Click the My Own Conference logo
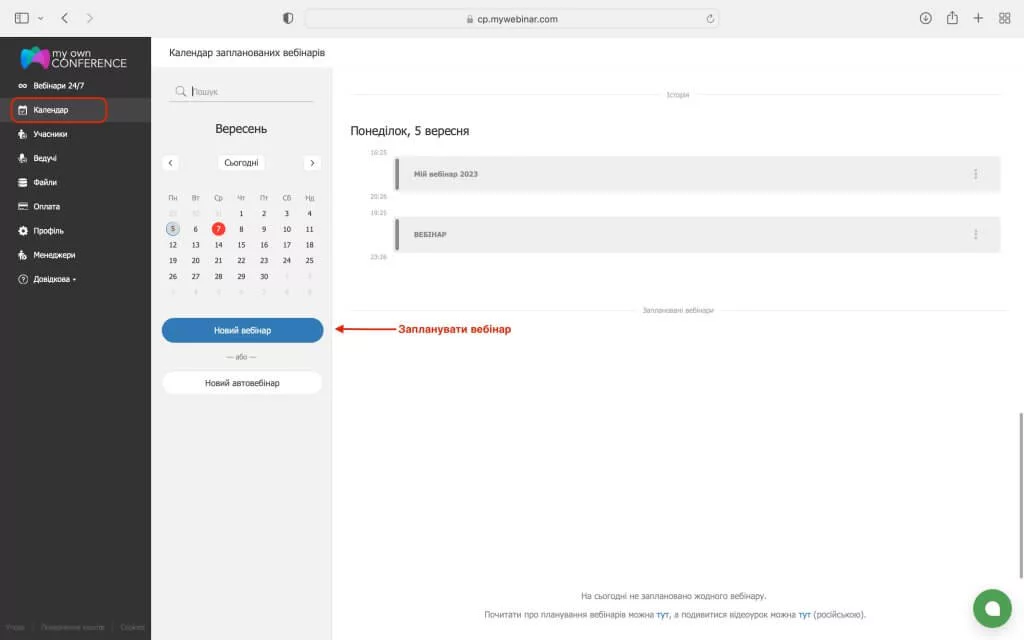Viewport: 1024px width, 640px height. [x=74, y=58]
